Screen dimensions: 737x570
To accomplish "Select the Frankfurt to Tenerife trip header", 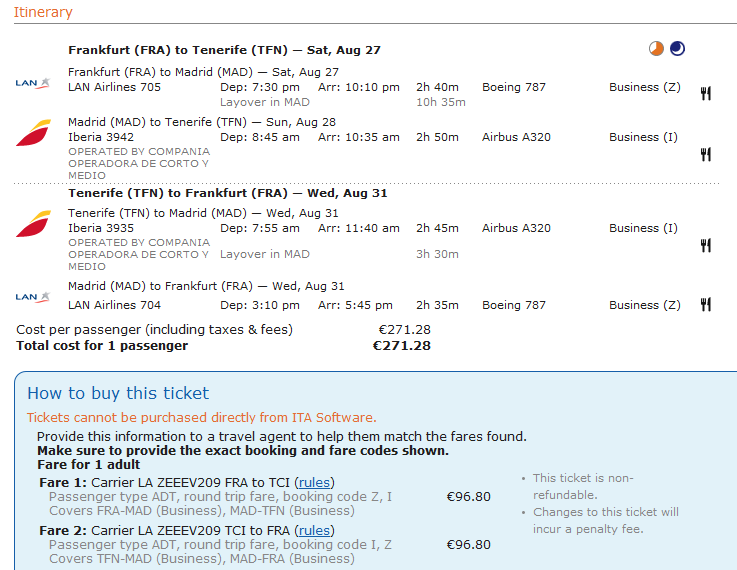I will (224, 50).
